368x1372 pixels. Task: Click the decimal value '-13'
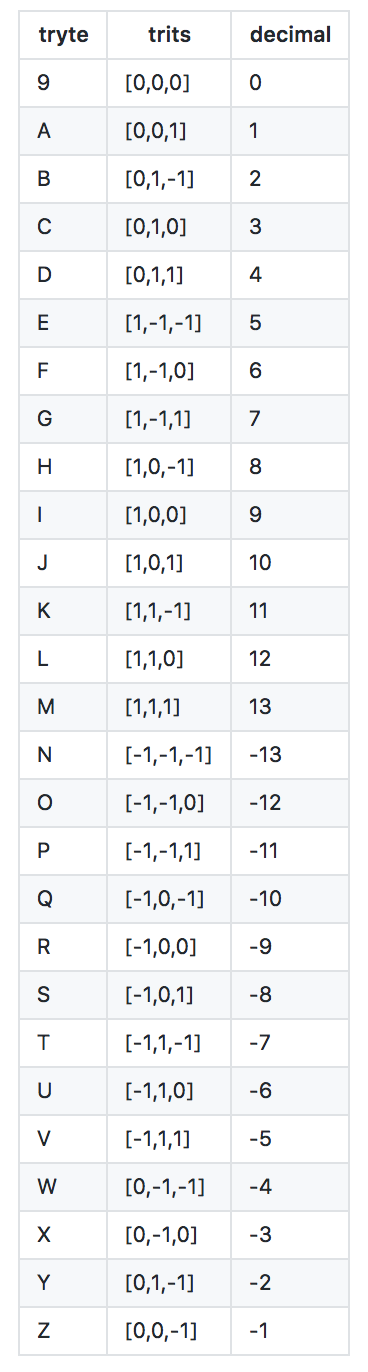click(265, 755)
